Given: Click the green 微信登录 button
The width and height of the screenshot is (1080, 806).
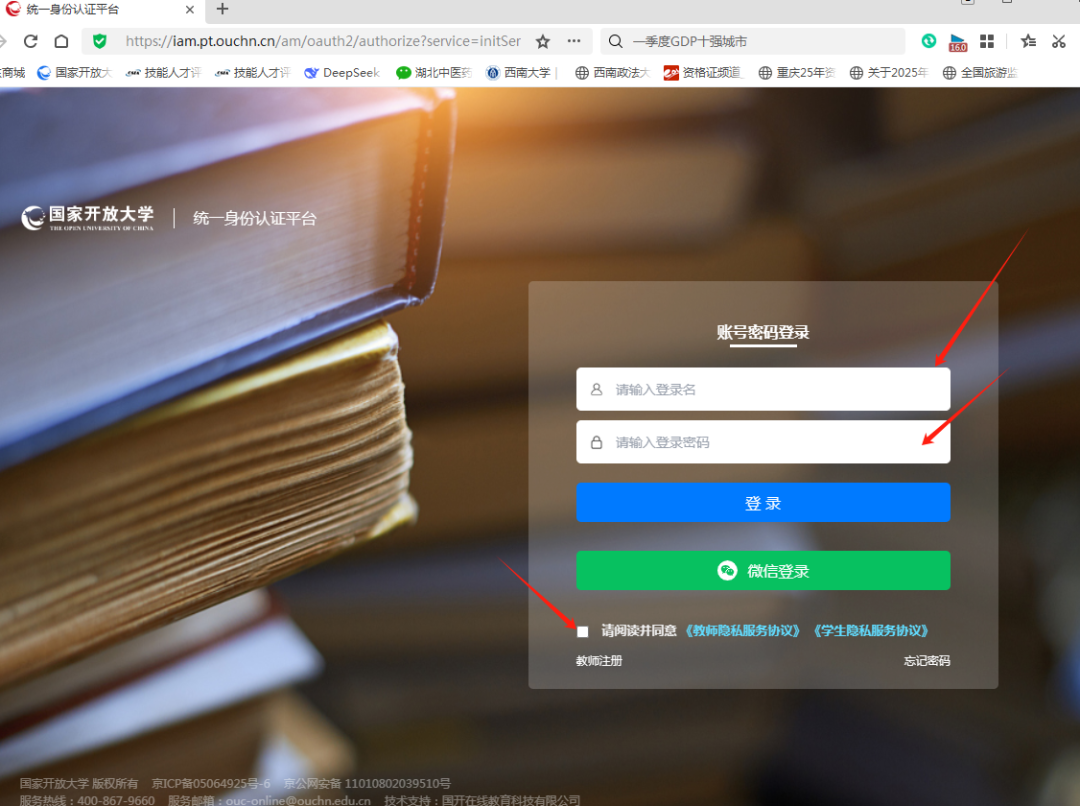Looking at the screenshot, I should 763,570.
